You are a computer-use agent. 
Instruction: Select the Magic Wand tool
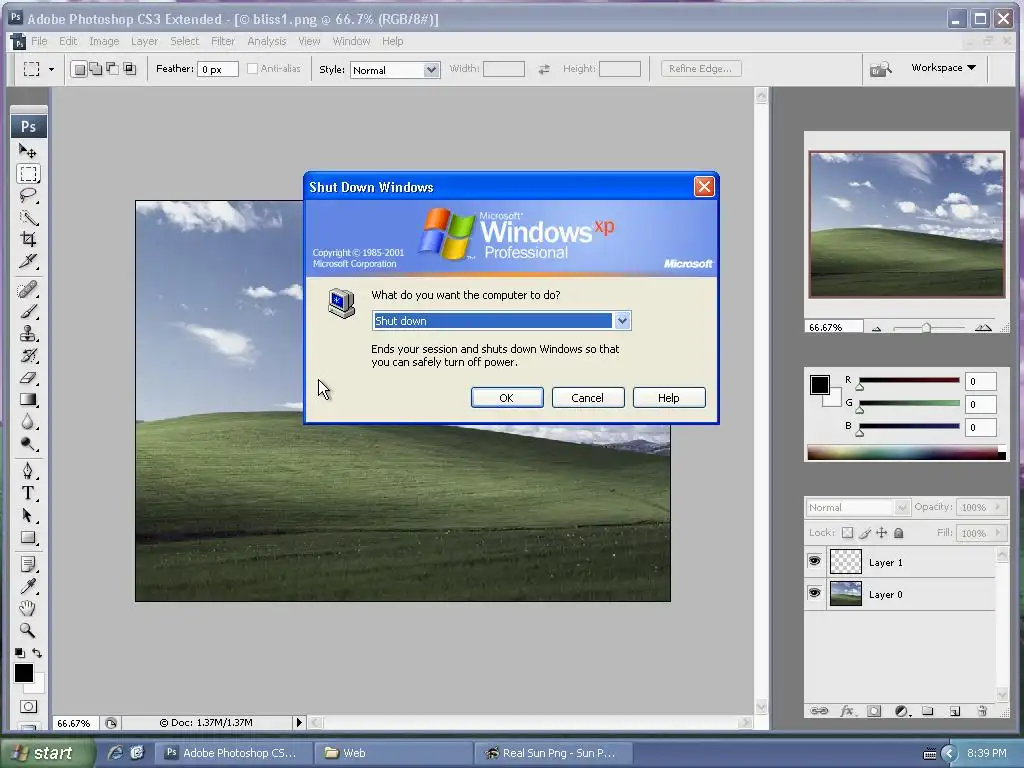click(27, 217)
